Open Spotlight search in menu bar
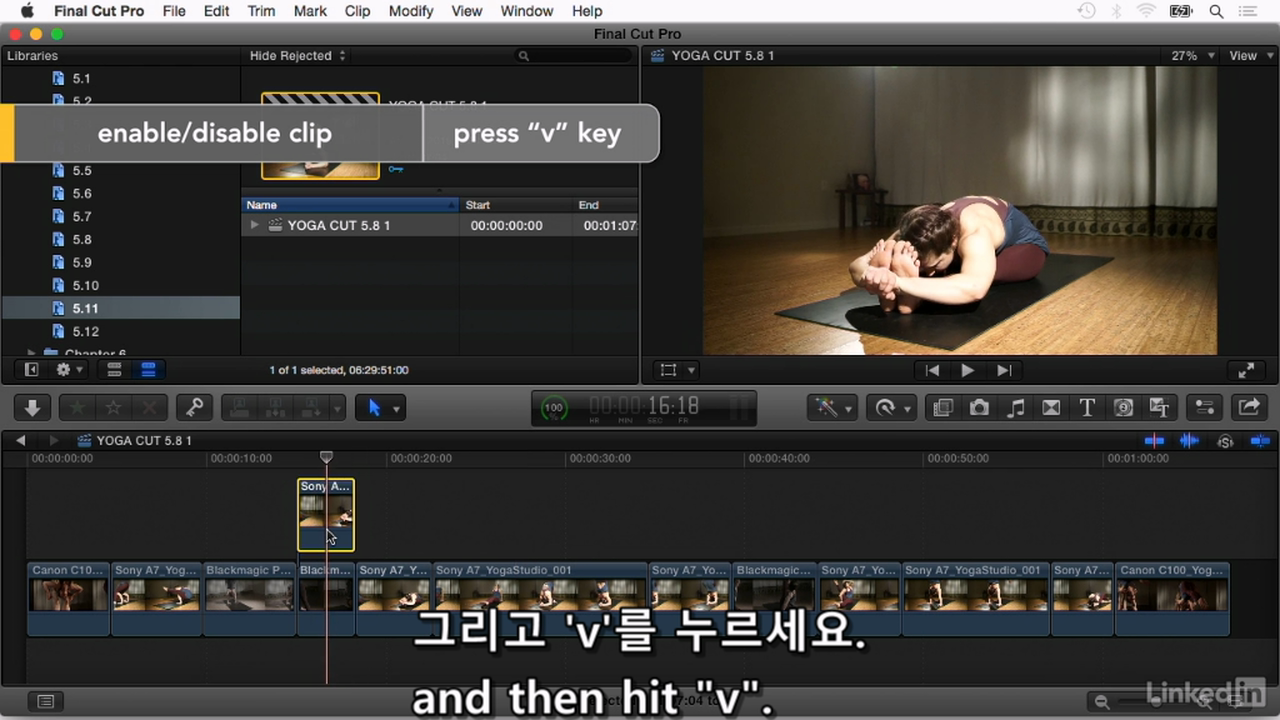This screenshot has width=1280, height=720. pyautogui.click(x=1217, y=11)
